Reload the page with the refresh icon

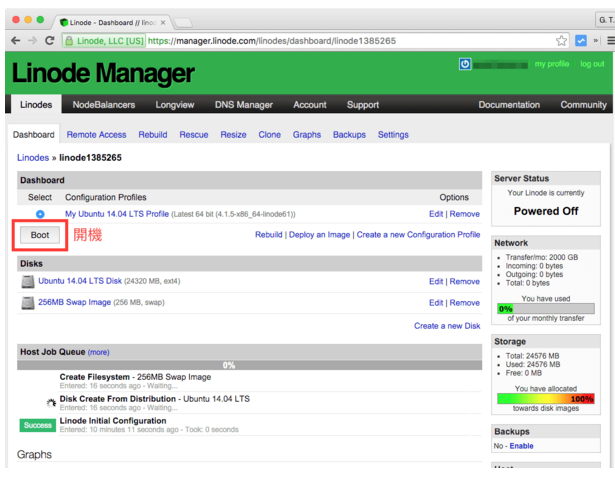50,41
